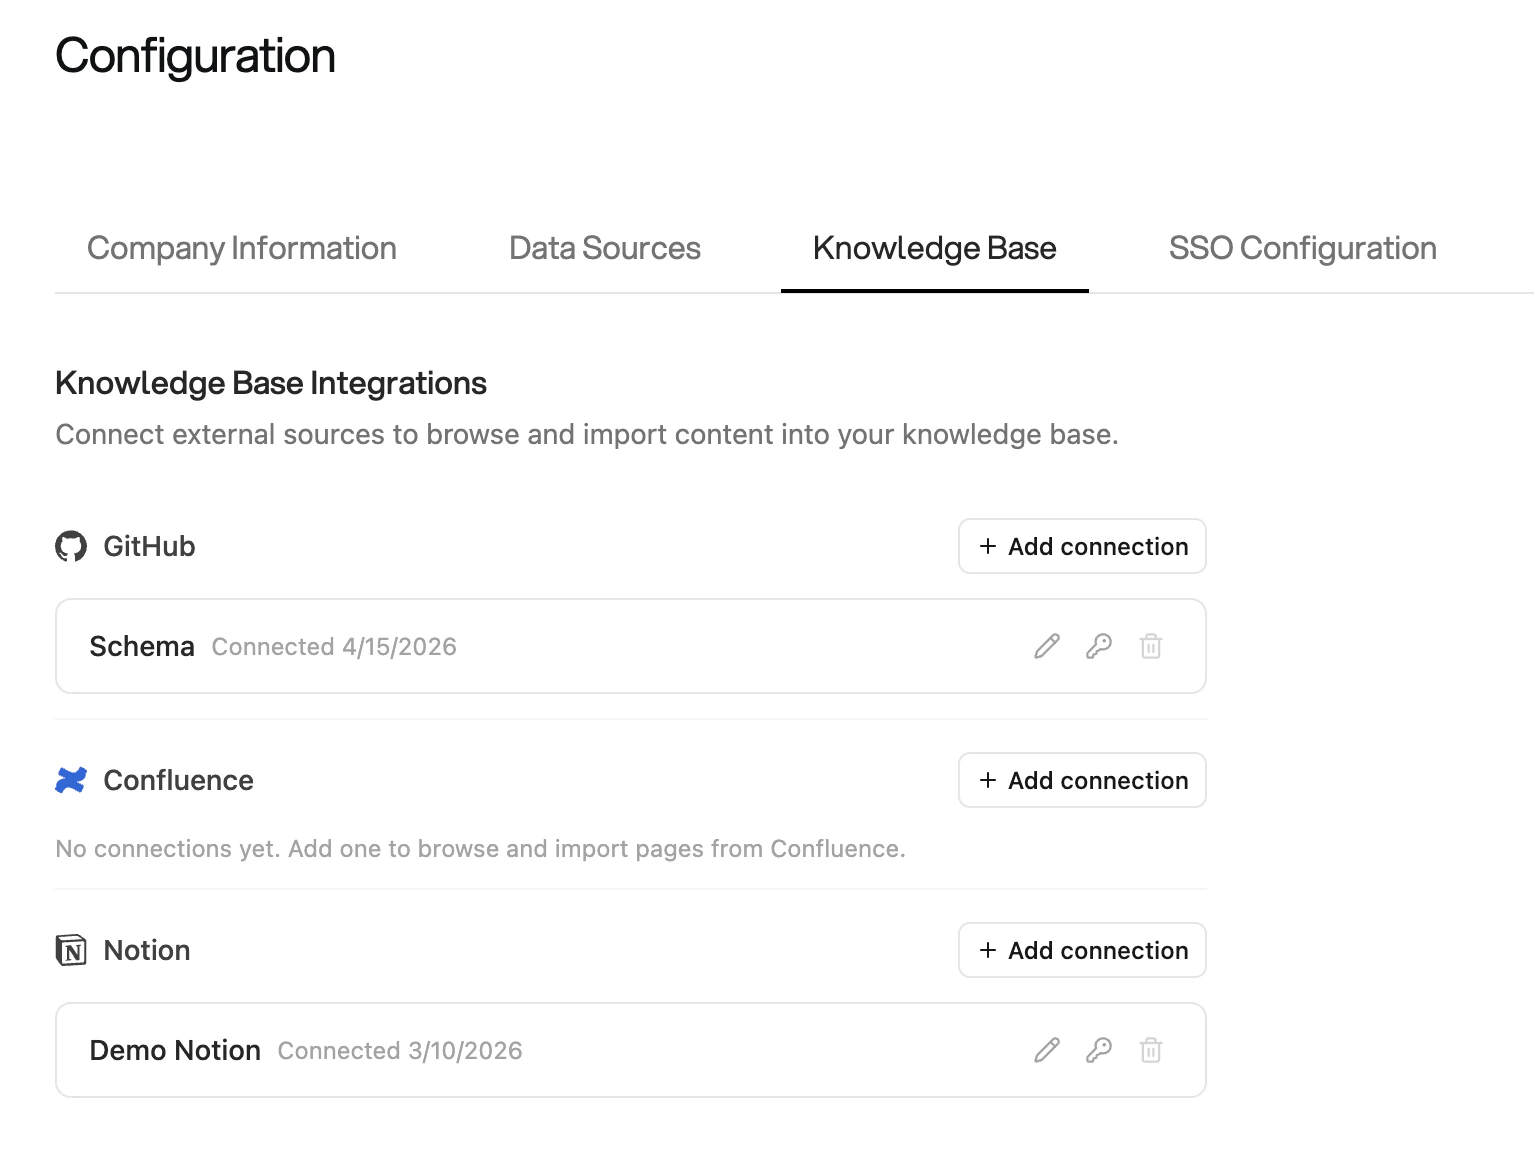The image size is (1534, 1170).
Task: Select the SSO Configuration tab
Action: (x=1302, y=248)
